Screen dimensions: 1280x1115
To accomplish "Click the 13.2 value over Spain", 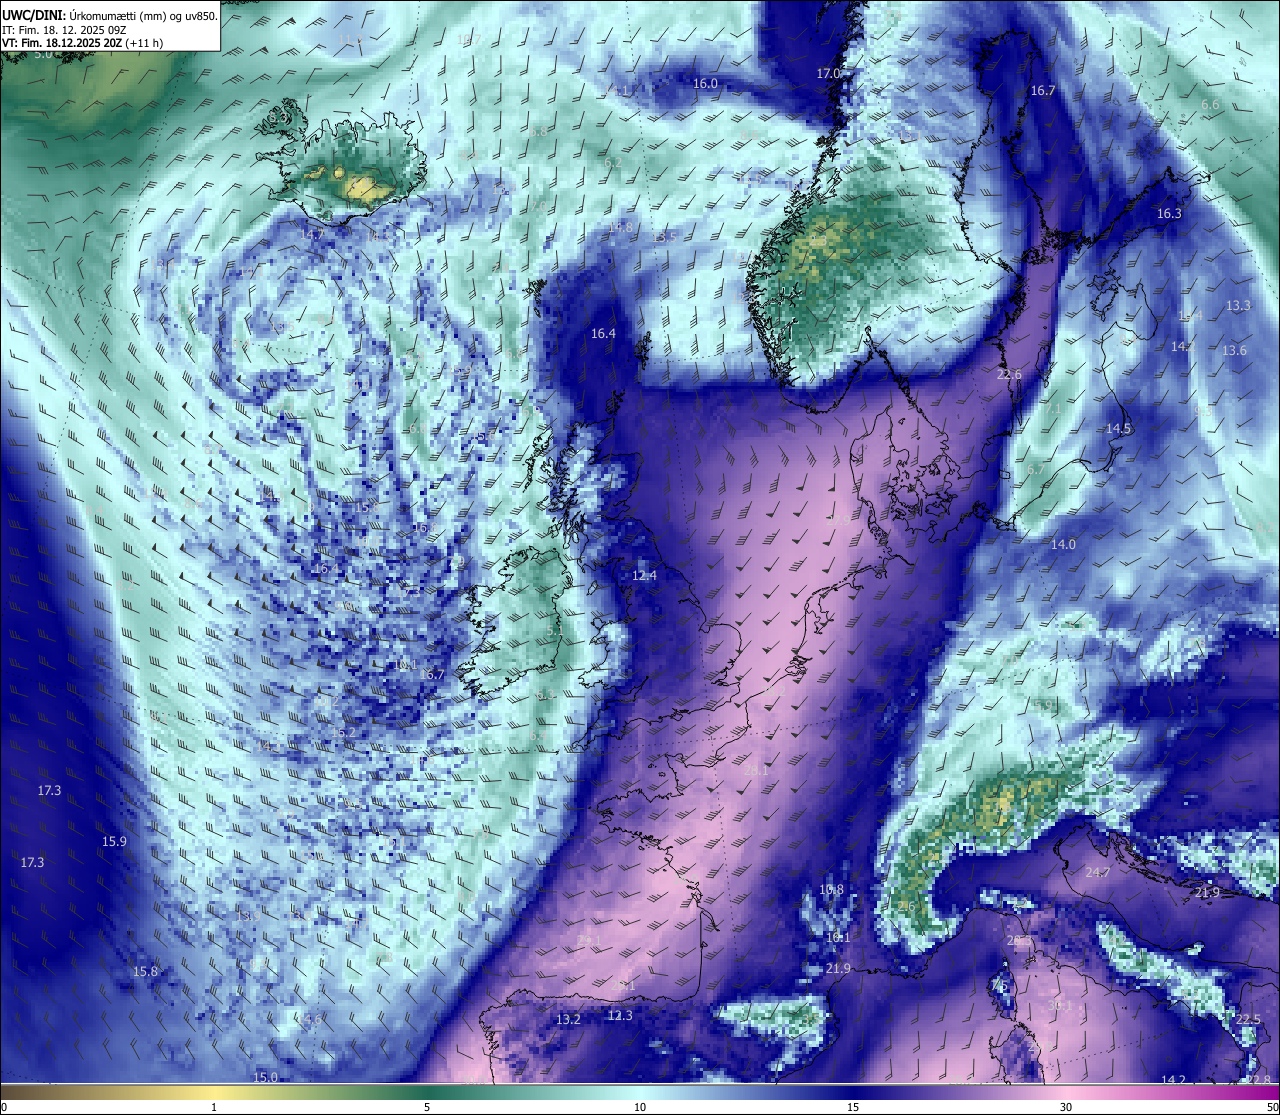I will [568, 1020].
